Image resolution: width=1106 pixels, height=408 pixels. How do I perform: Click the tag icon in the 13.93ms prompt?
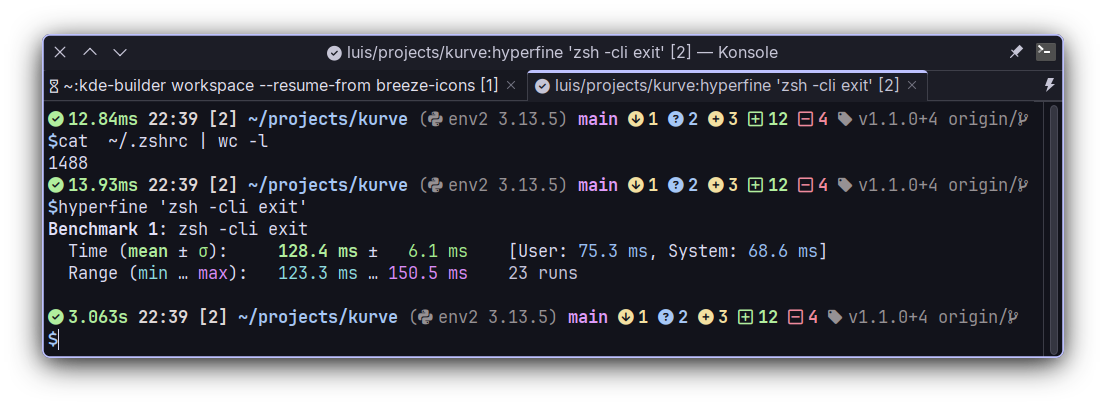pyautogui.click(x=845, y=185)
